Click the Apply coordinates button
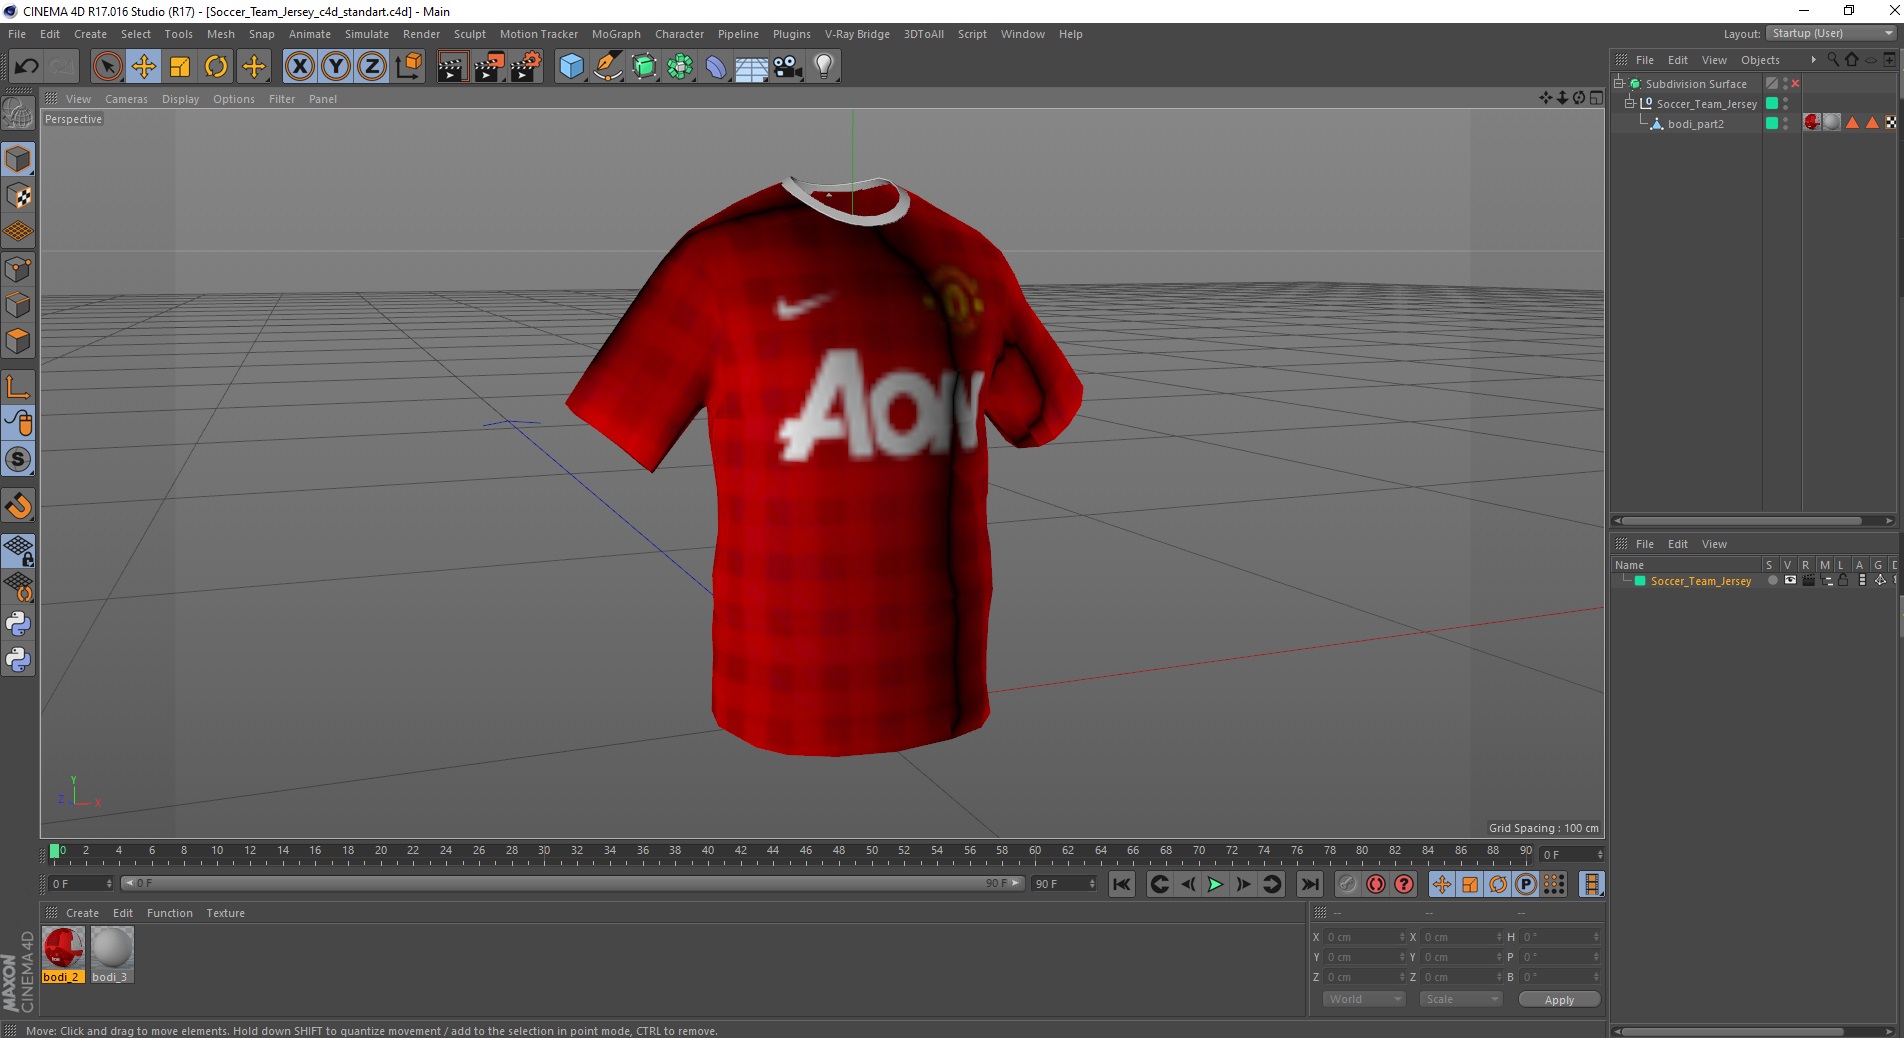Viewport: 1904px width, 1038px height. tap(1559, 1000)
